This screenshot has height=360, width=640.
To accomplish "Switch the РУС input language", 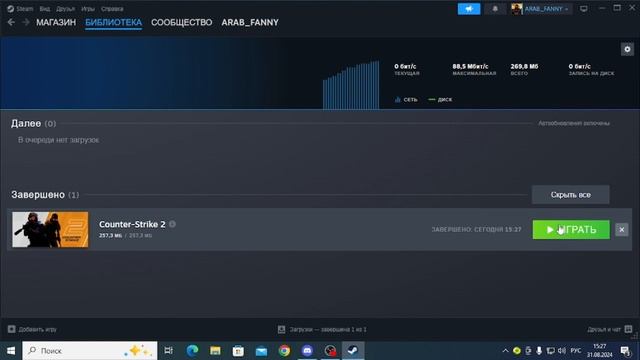I will [576, 351].
